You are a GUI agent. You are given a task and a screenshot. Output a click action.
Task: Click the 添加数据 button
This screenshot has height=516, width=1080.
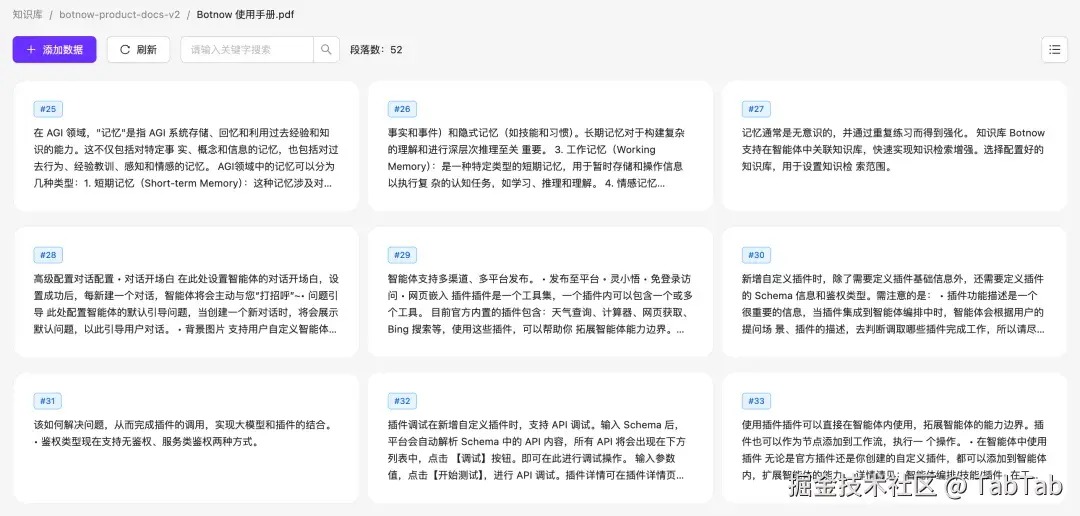click(x=54, y=50)
